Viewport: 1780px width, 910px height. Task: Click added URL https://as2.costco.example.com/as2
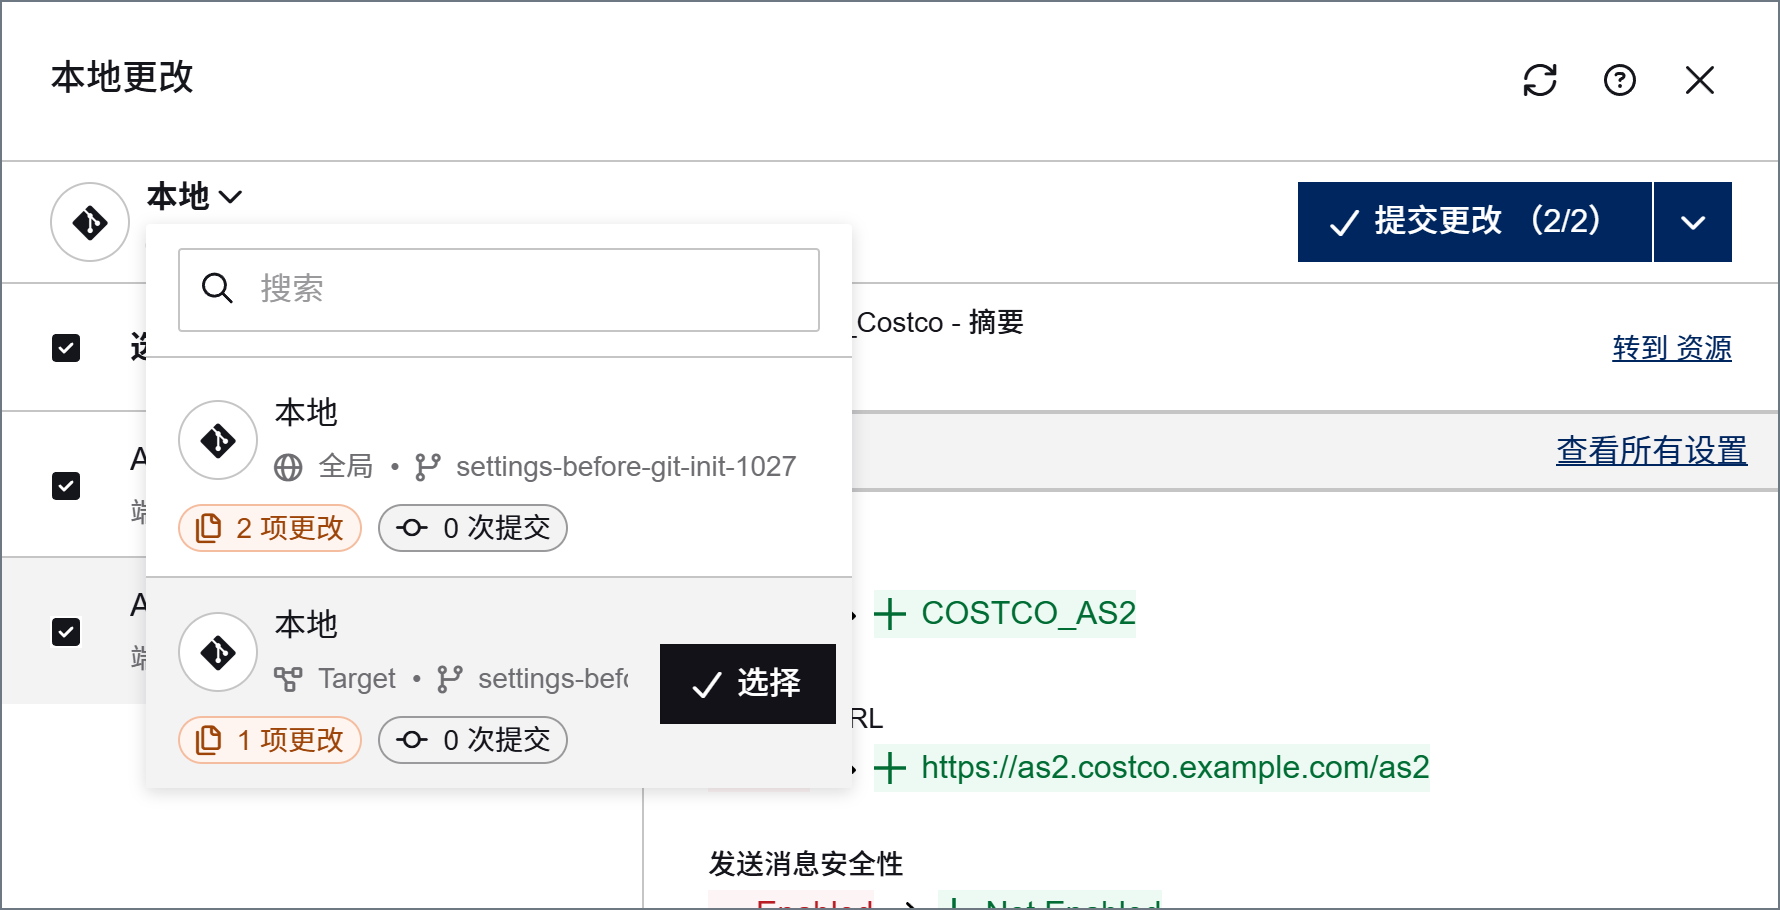pos(1152,767)
